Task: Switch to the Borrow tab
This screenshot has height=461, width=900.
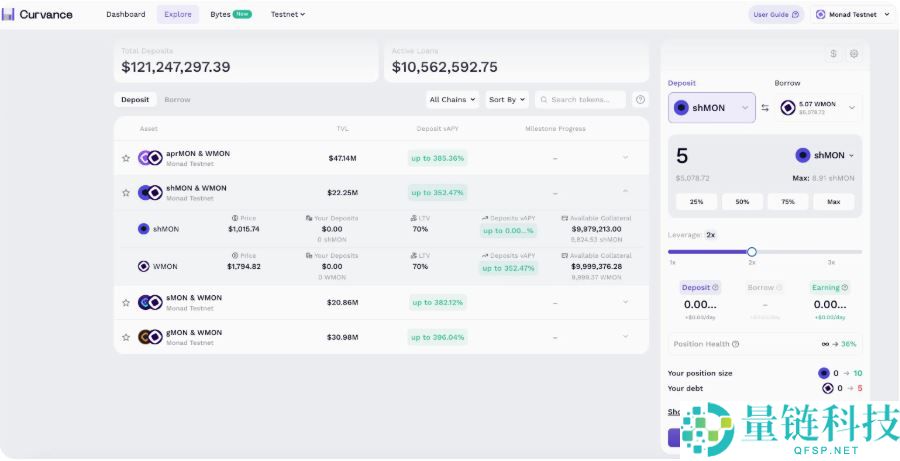Action: 177,100
